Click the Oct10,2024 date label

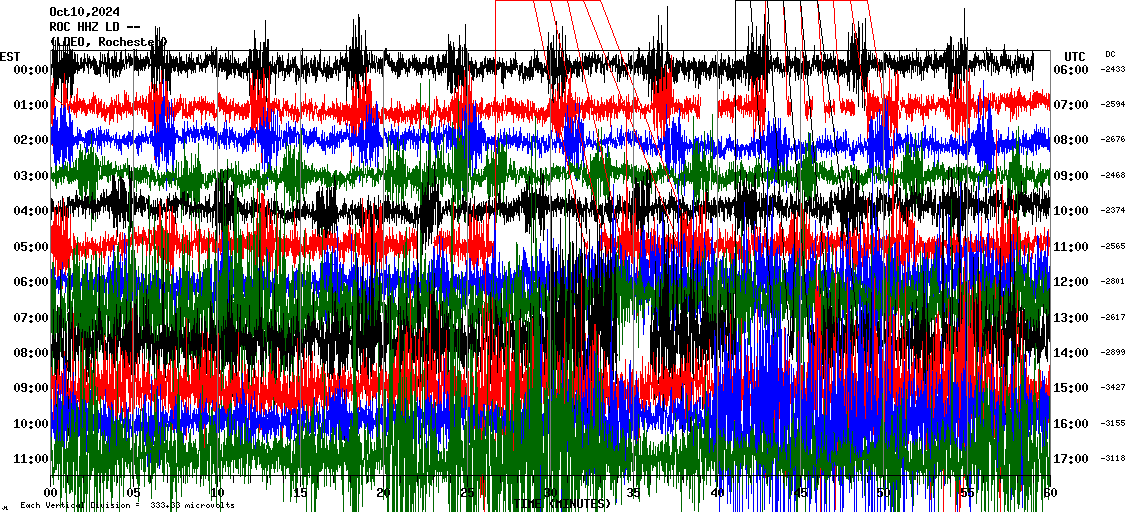(x=84, y=12)
